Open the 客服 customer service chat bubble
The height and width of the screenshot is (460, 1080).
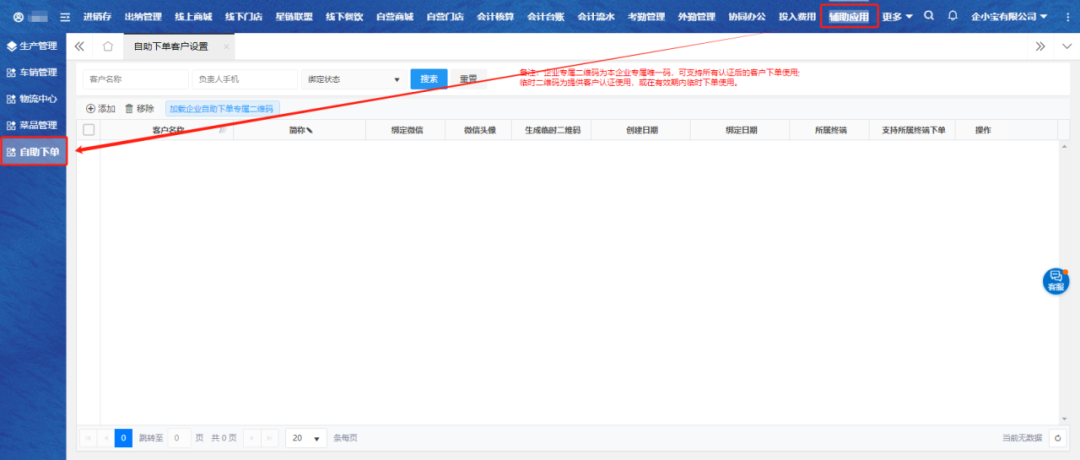tap(1055, 282)
